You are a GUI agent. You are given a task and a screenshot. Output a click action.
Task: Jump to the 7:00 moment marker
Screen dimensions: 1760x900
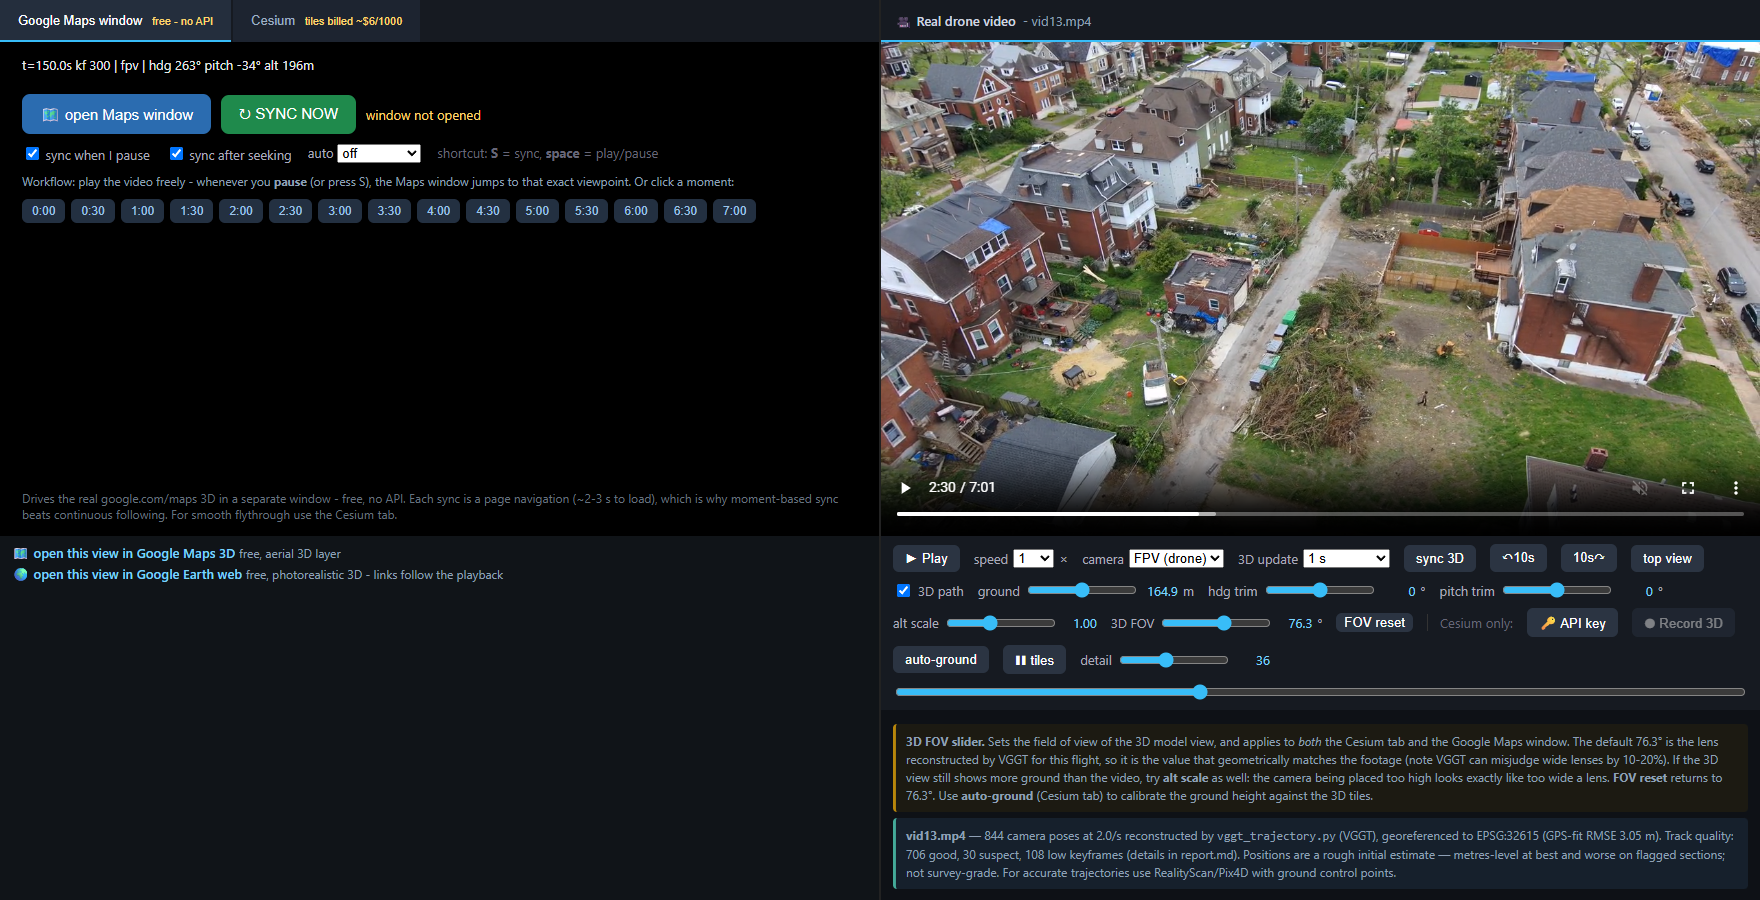[734, 211]
